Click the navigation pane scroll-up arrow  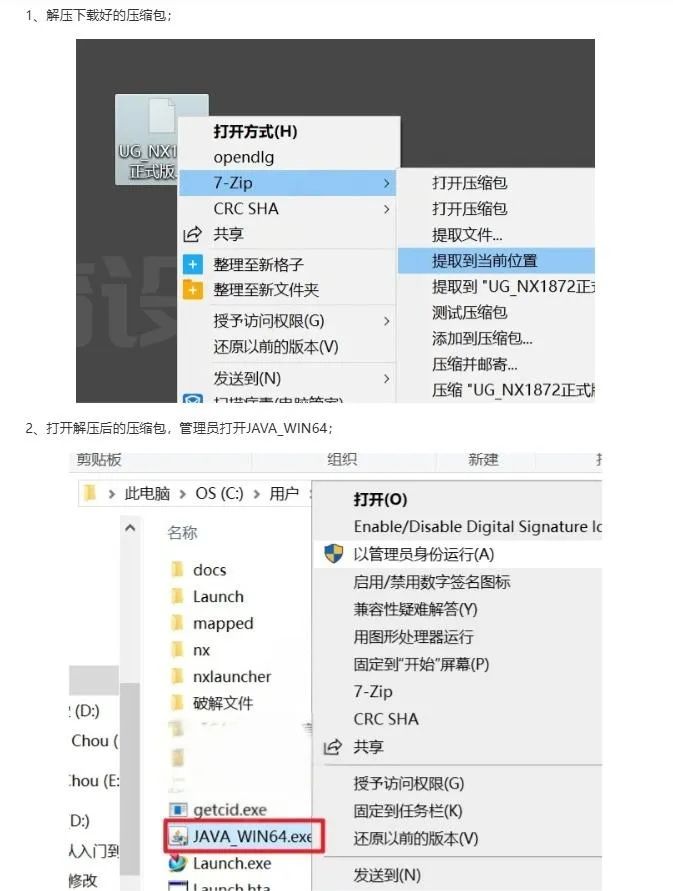pyautogui.click(x=130, y=528)
